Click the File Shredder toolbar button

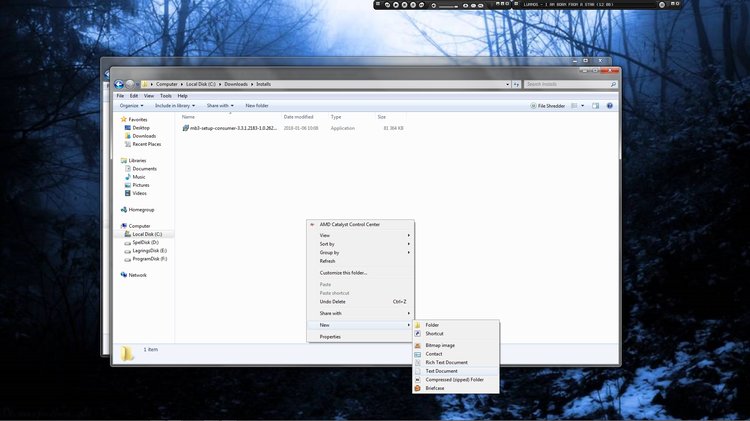tap(547, 106)
